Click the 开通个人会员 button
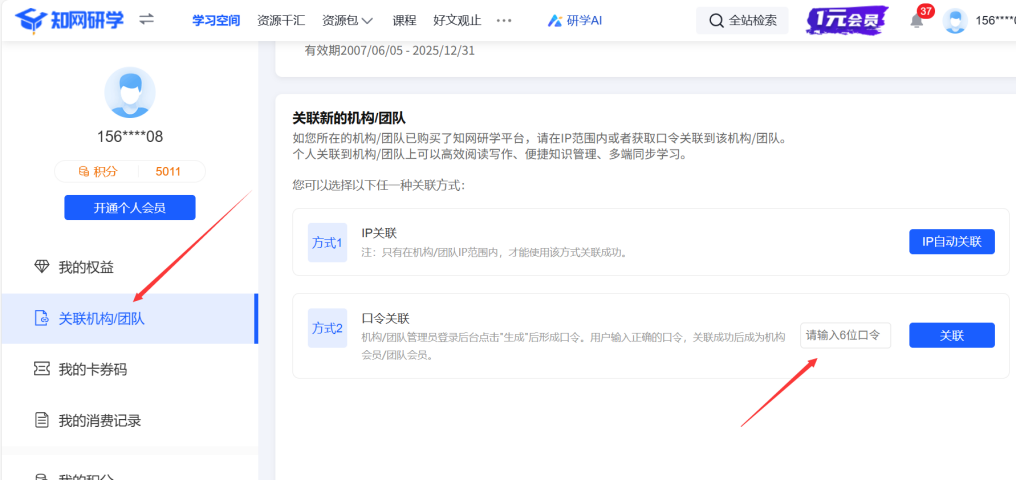1016x480 pixels. [130, 207]
